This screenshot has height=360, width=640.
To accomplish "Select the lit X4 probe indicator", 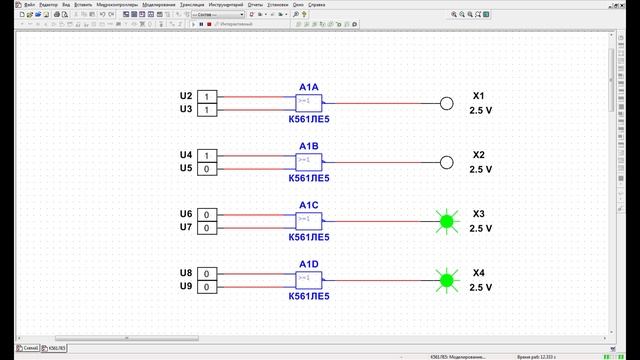I will 447,280.
